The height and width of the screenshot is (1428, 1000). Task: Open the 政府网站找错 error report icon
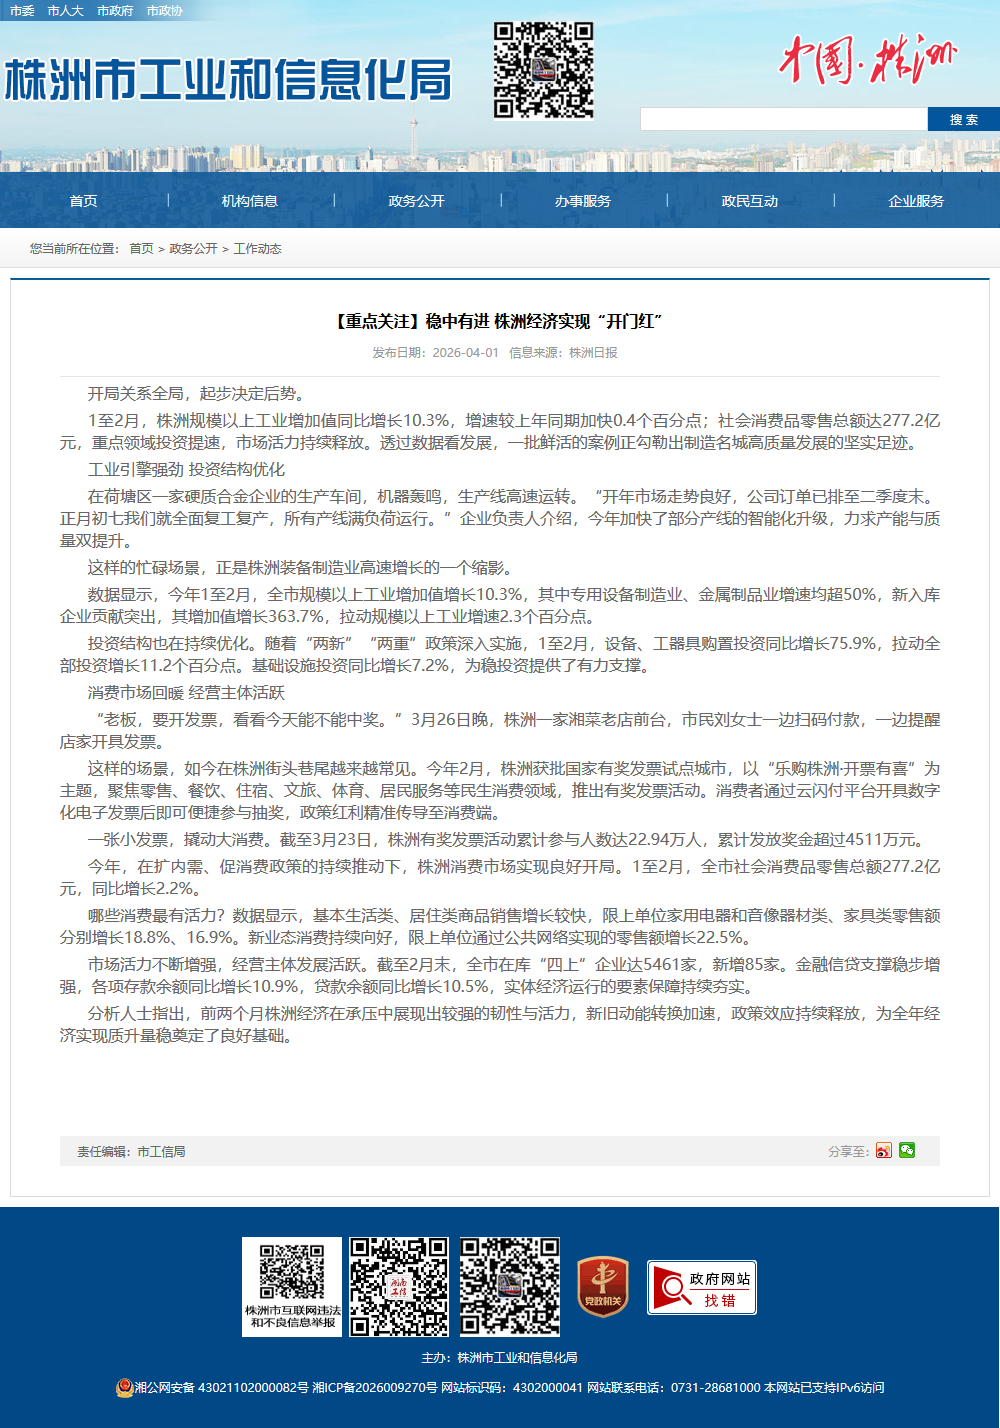tap(702, 1287)
